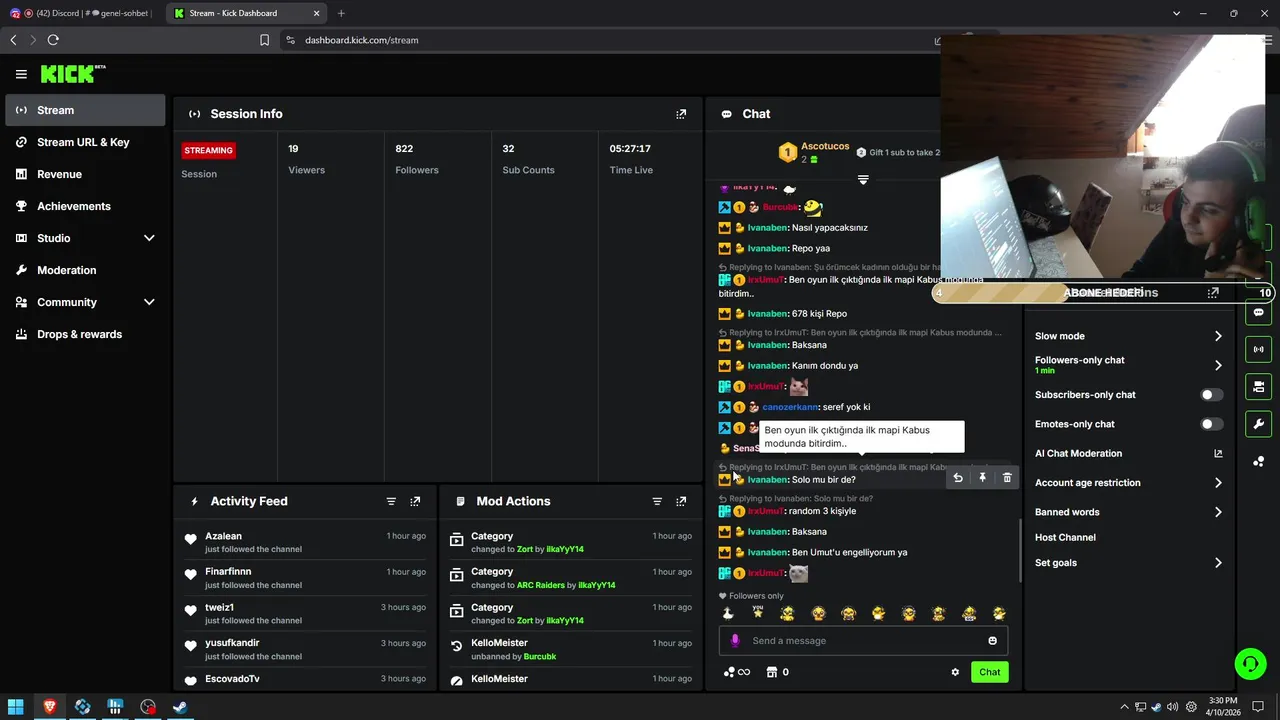1280x720 pixels.
Task: Toggle Emotes-only chat
Action: [1212, 424]
